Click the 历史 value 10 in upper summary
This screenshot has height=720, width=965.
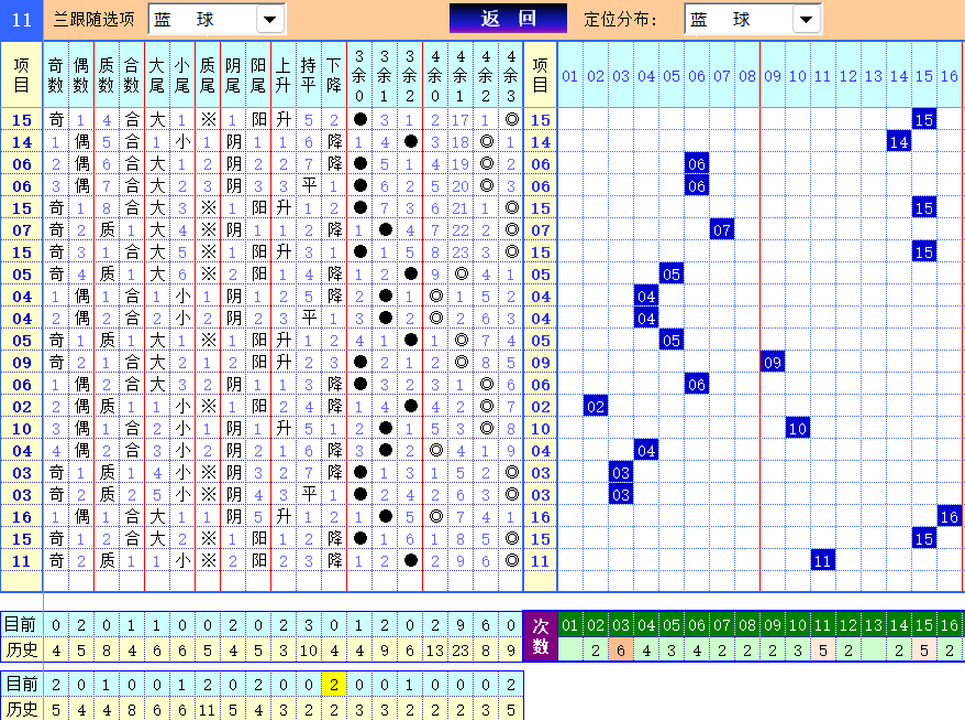[x=308, y=650]
